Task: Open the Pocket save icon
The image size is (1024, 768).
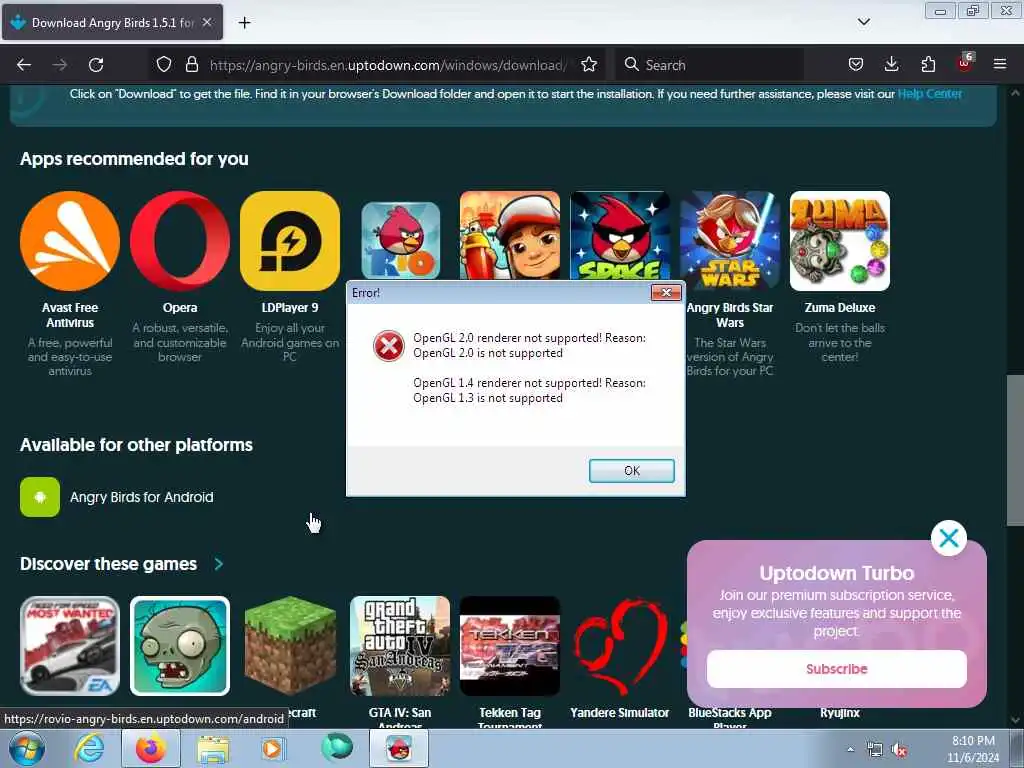Action: [856, 65]
